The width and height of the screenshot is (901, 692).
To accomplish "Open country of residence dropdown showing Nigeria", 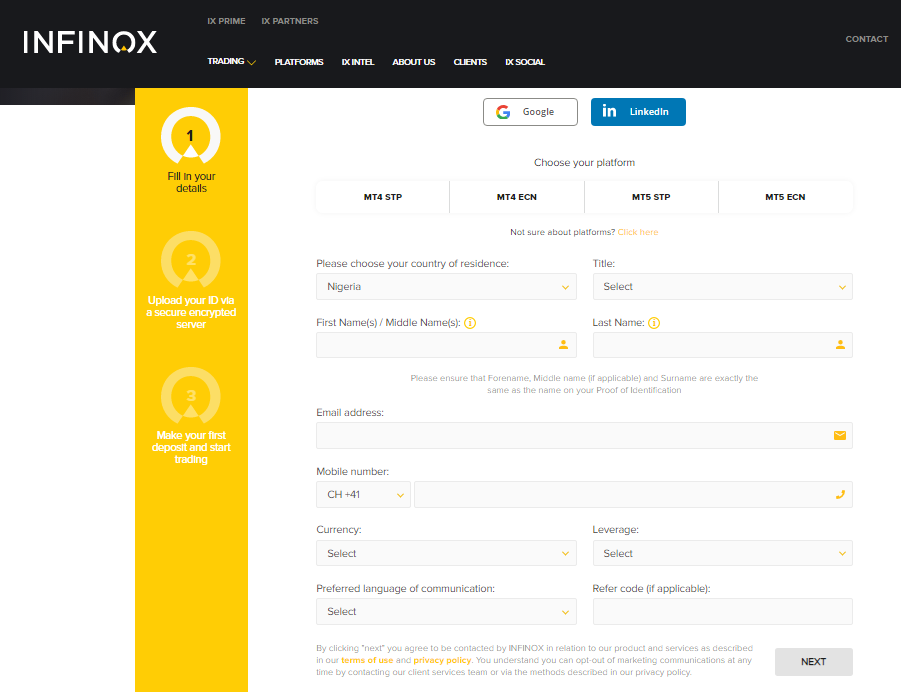I will click(446, 287).
